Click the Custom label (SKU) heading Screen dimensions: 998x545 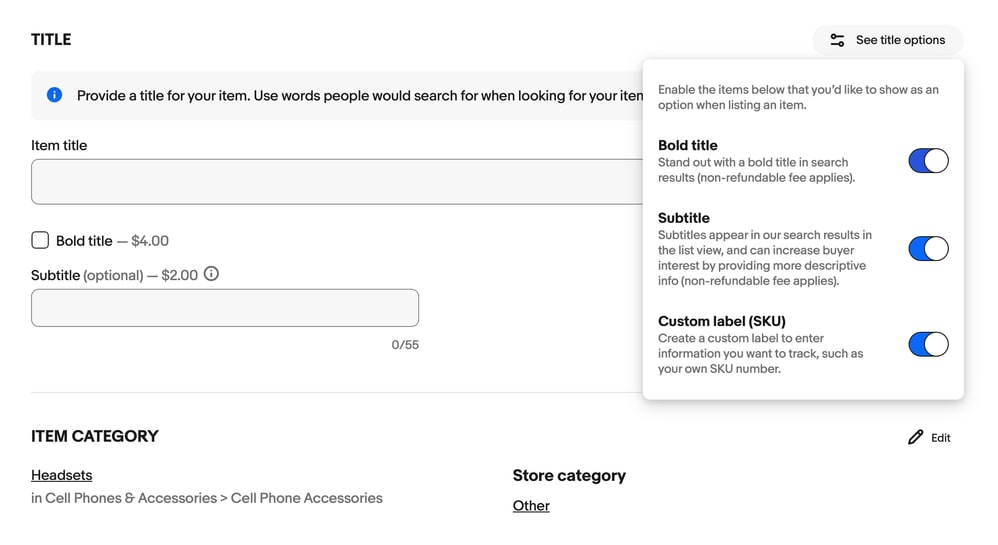point(722,321)
